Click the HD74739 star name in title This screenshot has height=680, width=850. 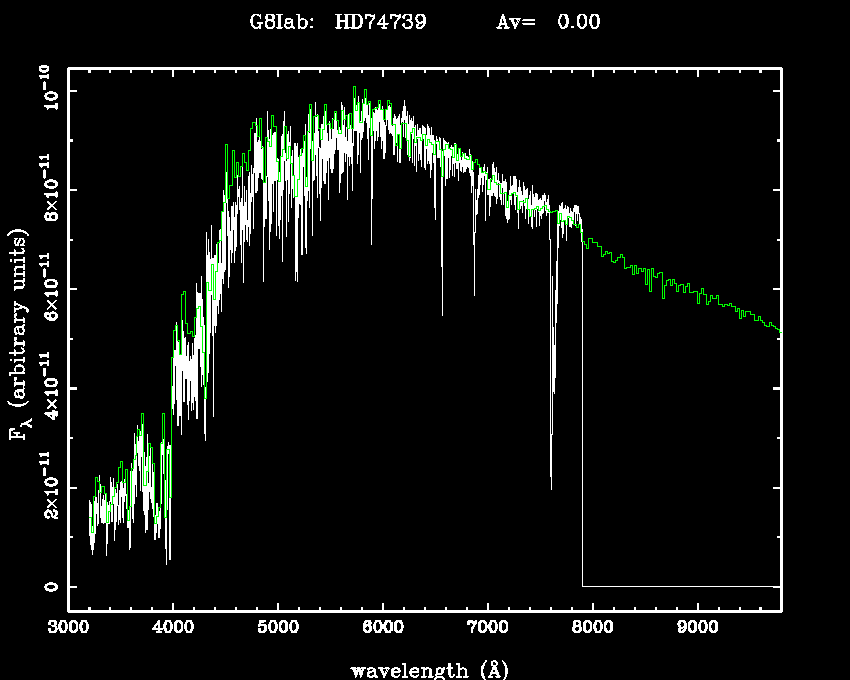[380, 22]
